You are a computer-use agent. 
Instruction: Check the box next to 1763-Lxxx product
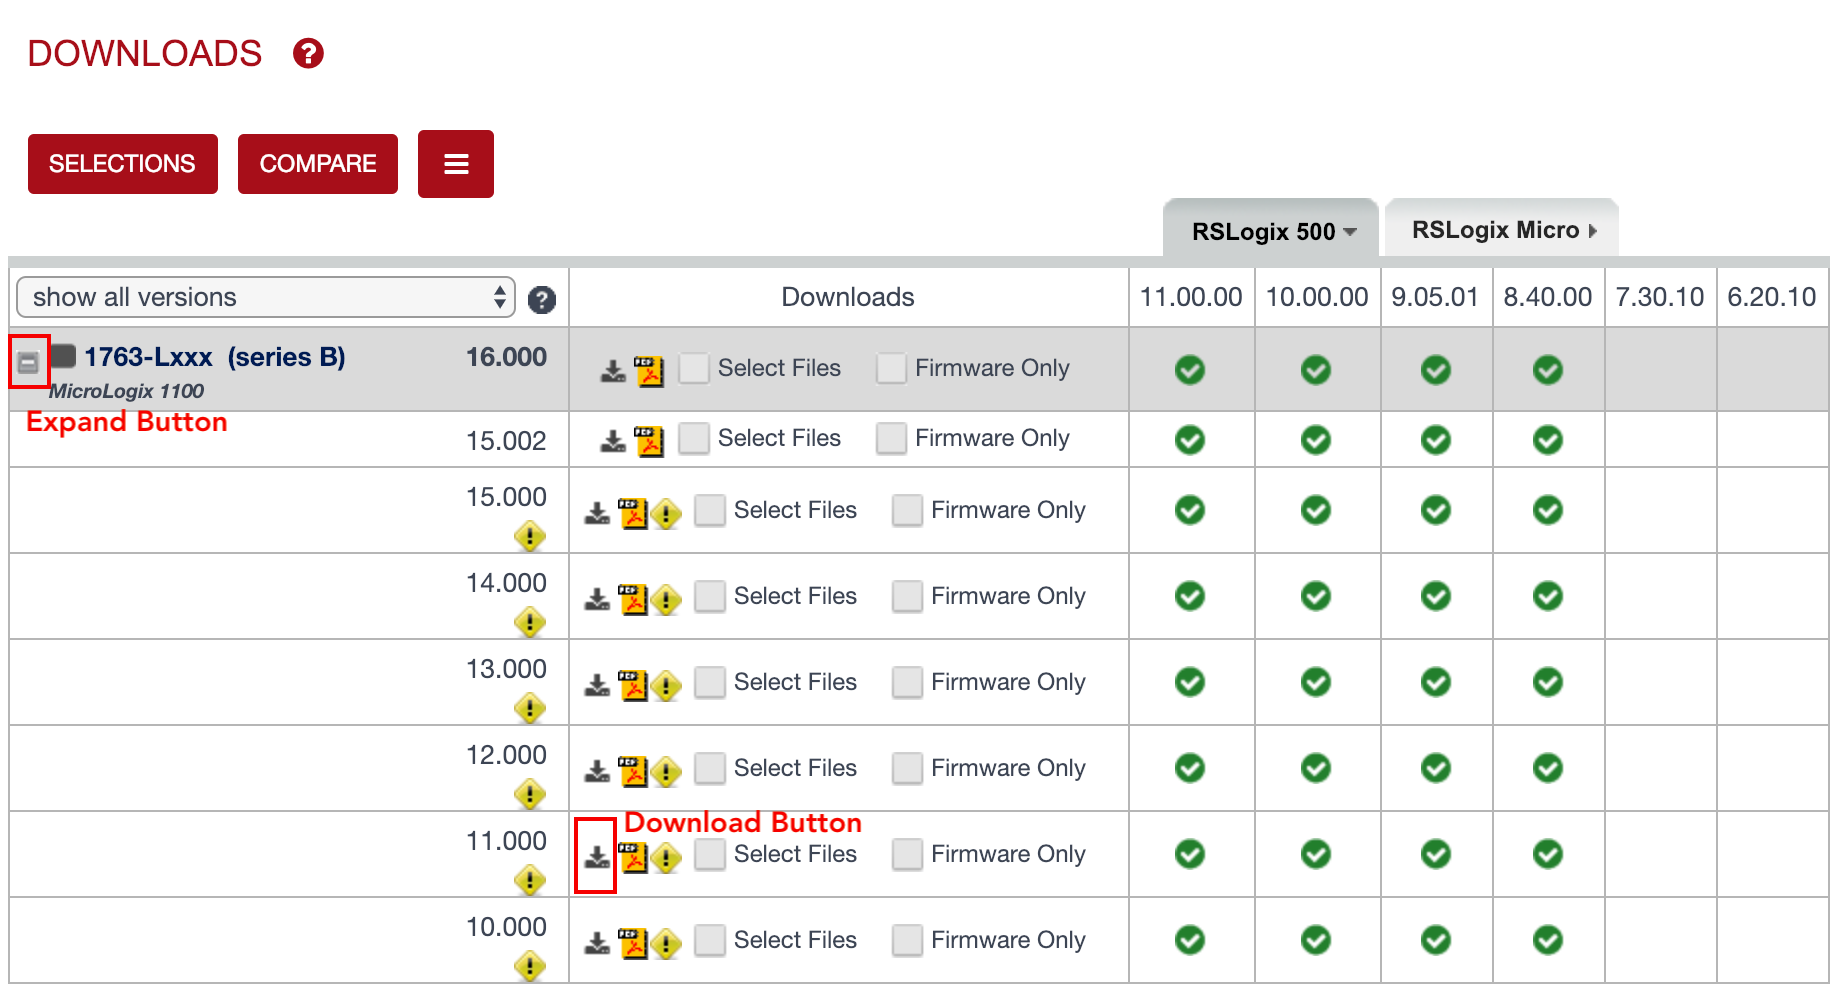pos(62,356)
